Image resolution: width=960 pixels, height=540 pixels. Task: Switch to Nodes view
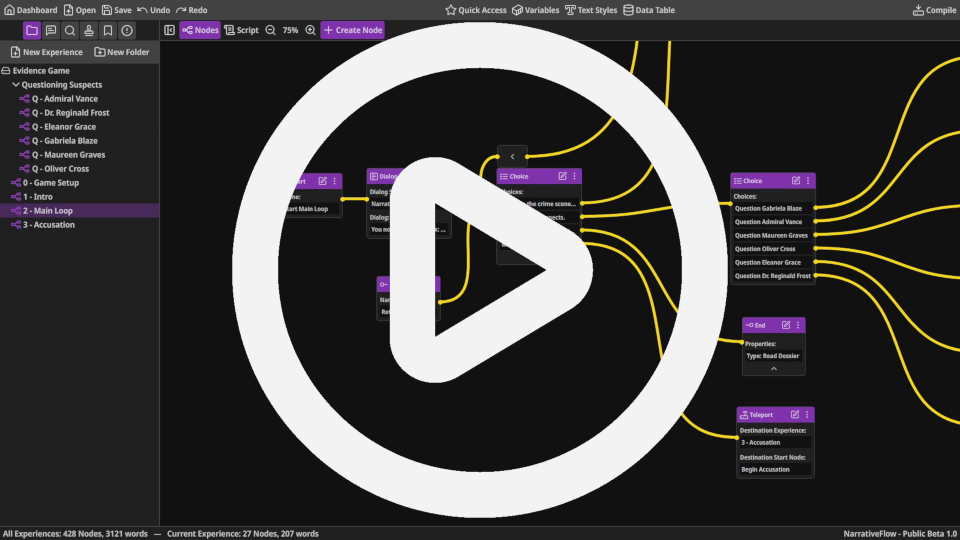point(200,31)
